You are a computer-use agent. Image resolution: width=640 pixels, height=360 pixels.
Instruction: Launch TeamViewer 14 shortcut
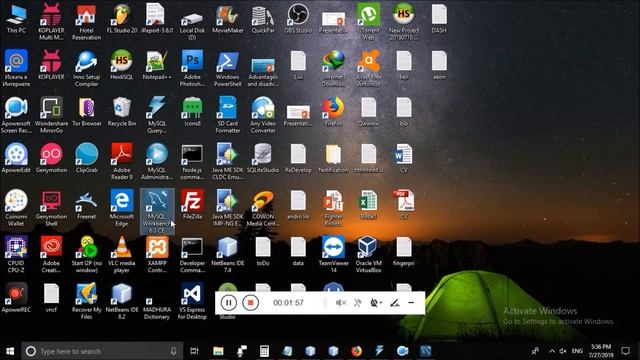point(333,254)
